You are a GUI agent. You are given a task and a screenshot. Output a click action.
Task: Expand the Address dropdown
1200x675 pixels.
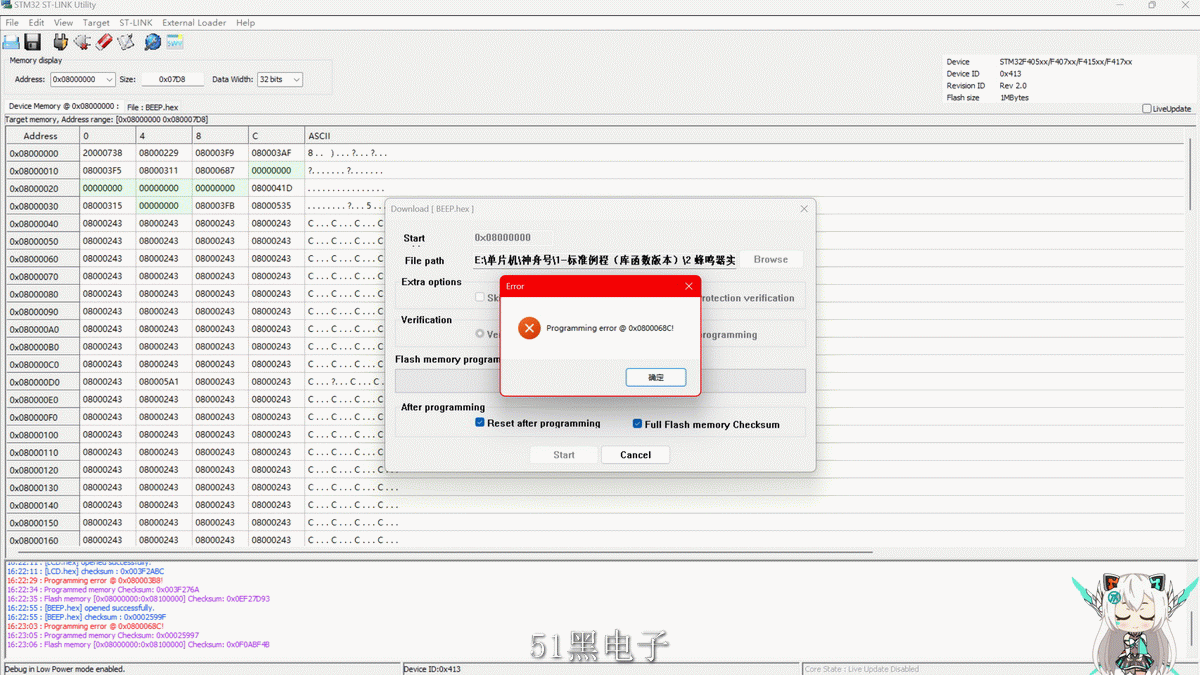109,79
